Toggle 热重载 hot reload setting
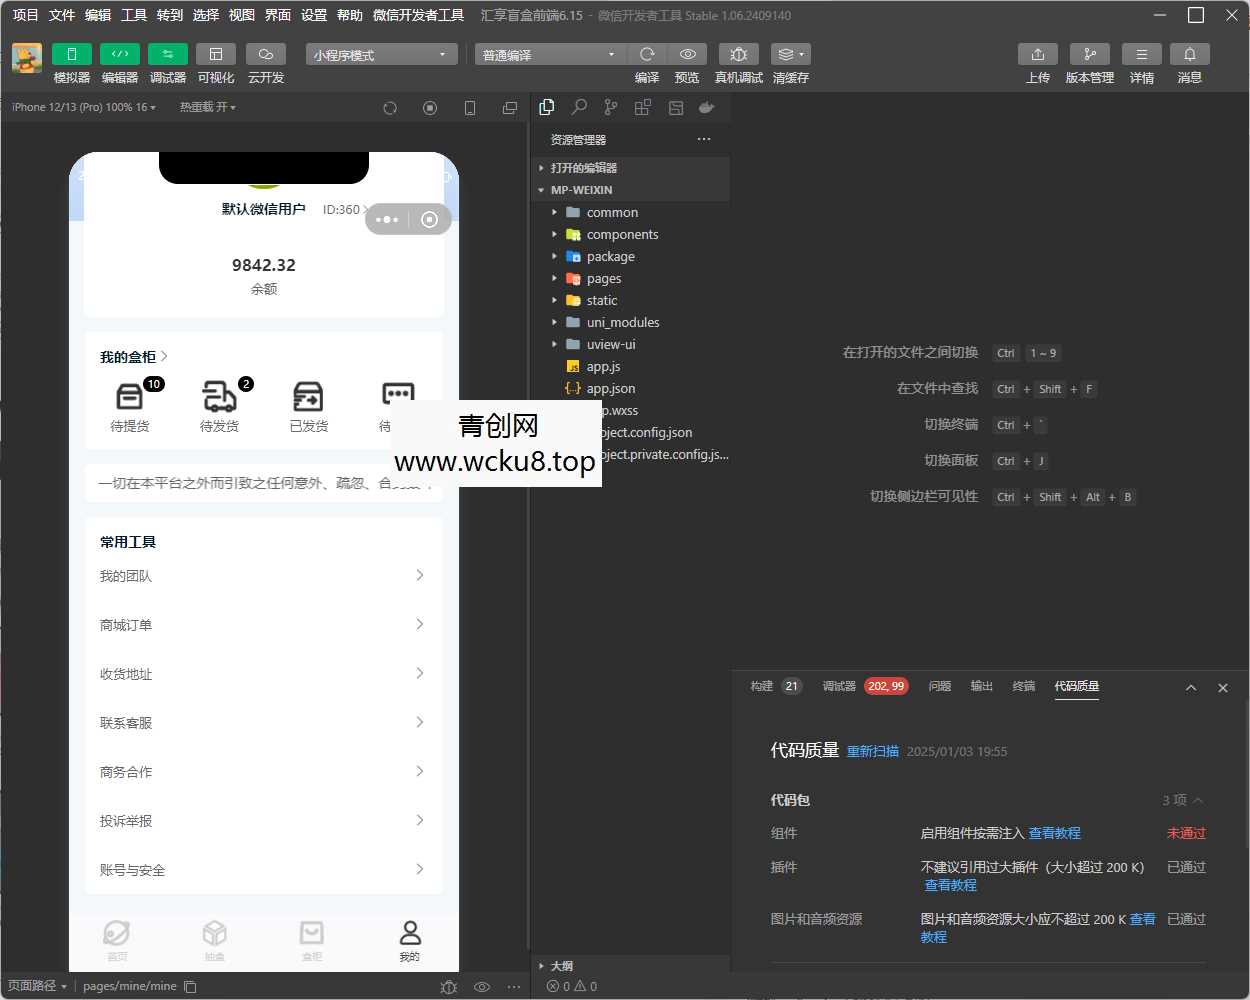This screenshot has width=1250, height=1000. coord(207,106)
